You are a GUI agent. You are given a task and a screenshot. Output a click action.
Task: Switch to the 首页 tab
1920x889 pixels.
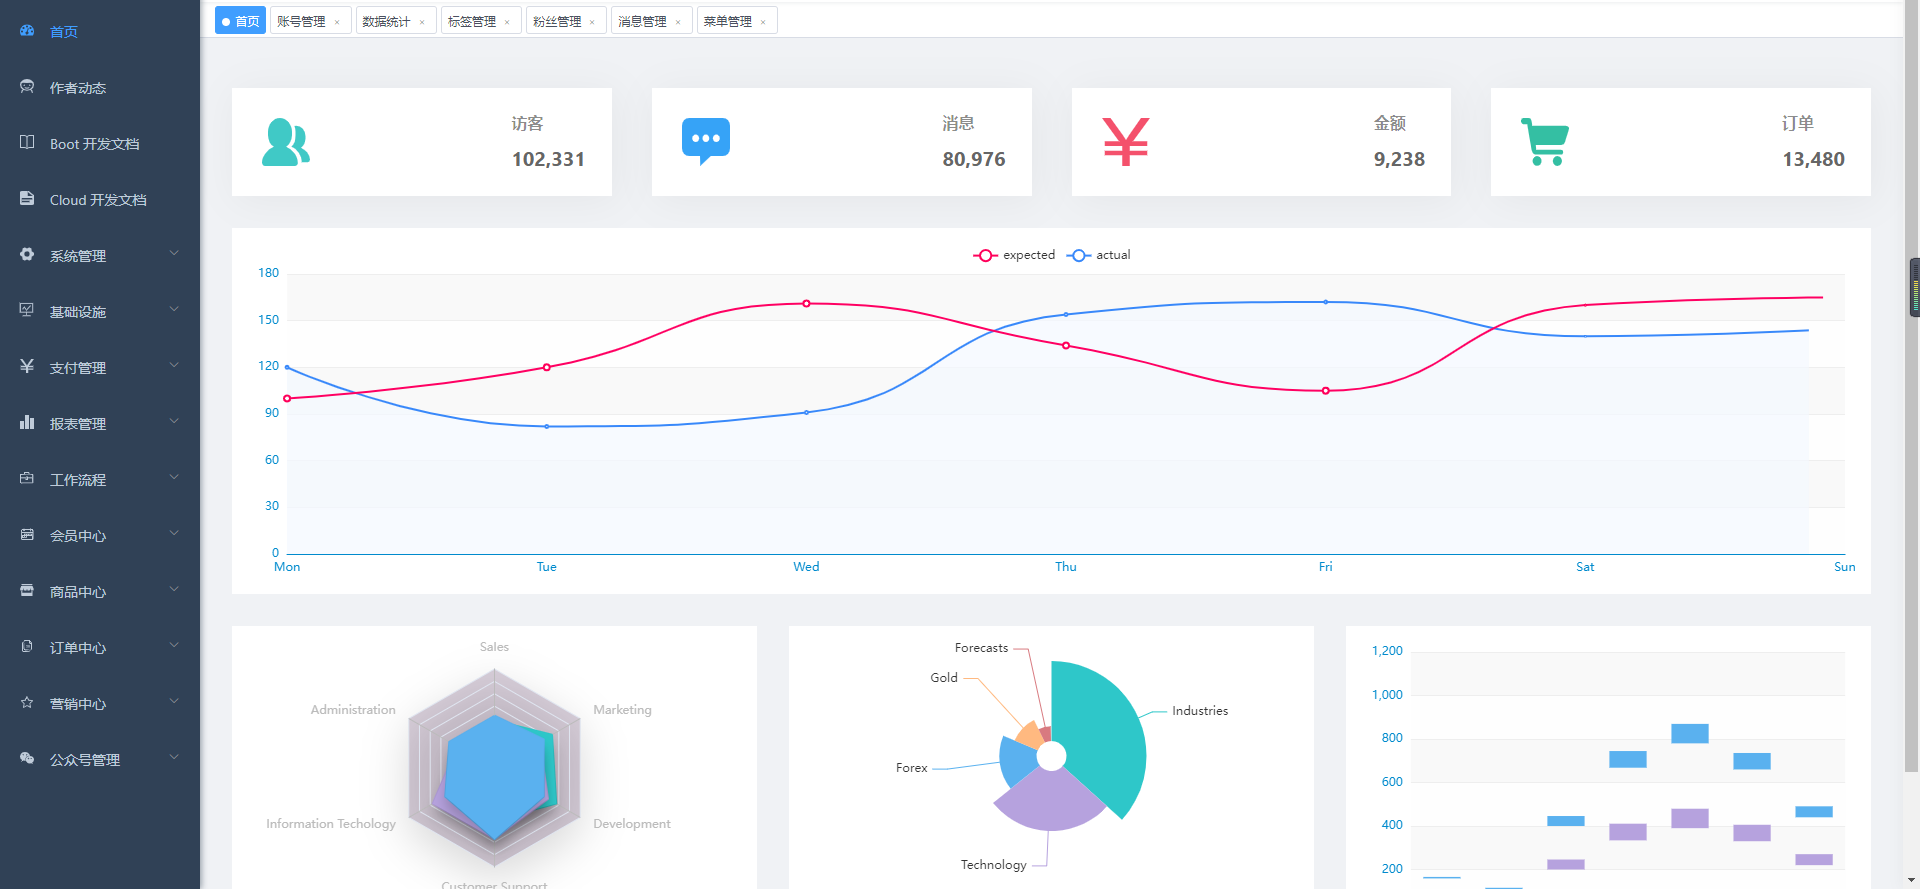pos(240,21)
